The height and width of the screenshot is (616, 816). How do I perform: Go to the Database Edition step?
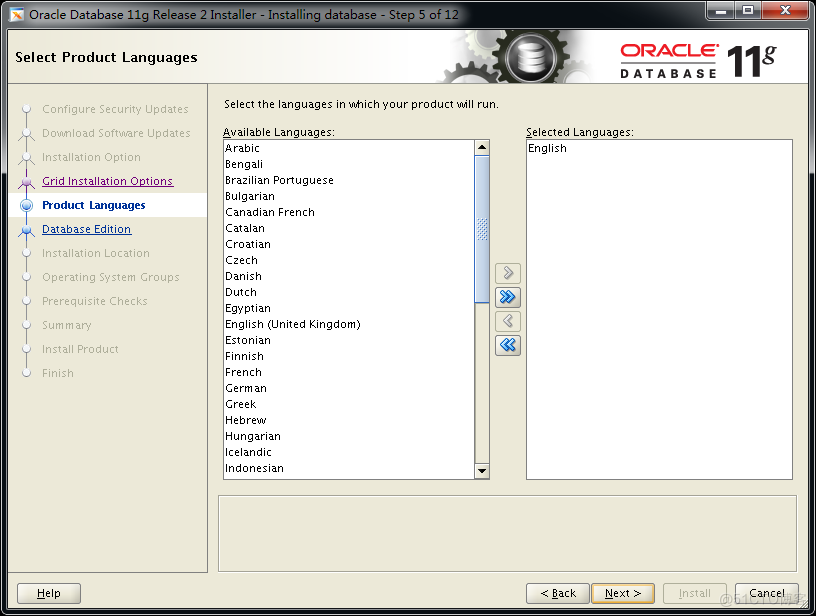(x=86, y=229)
